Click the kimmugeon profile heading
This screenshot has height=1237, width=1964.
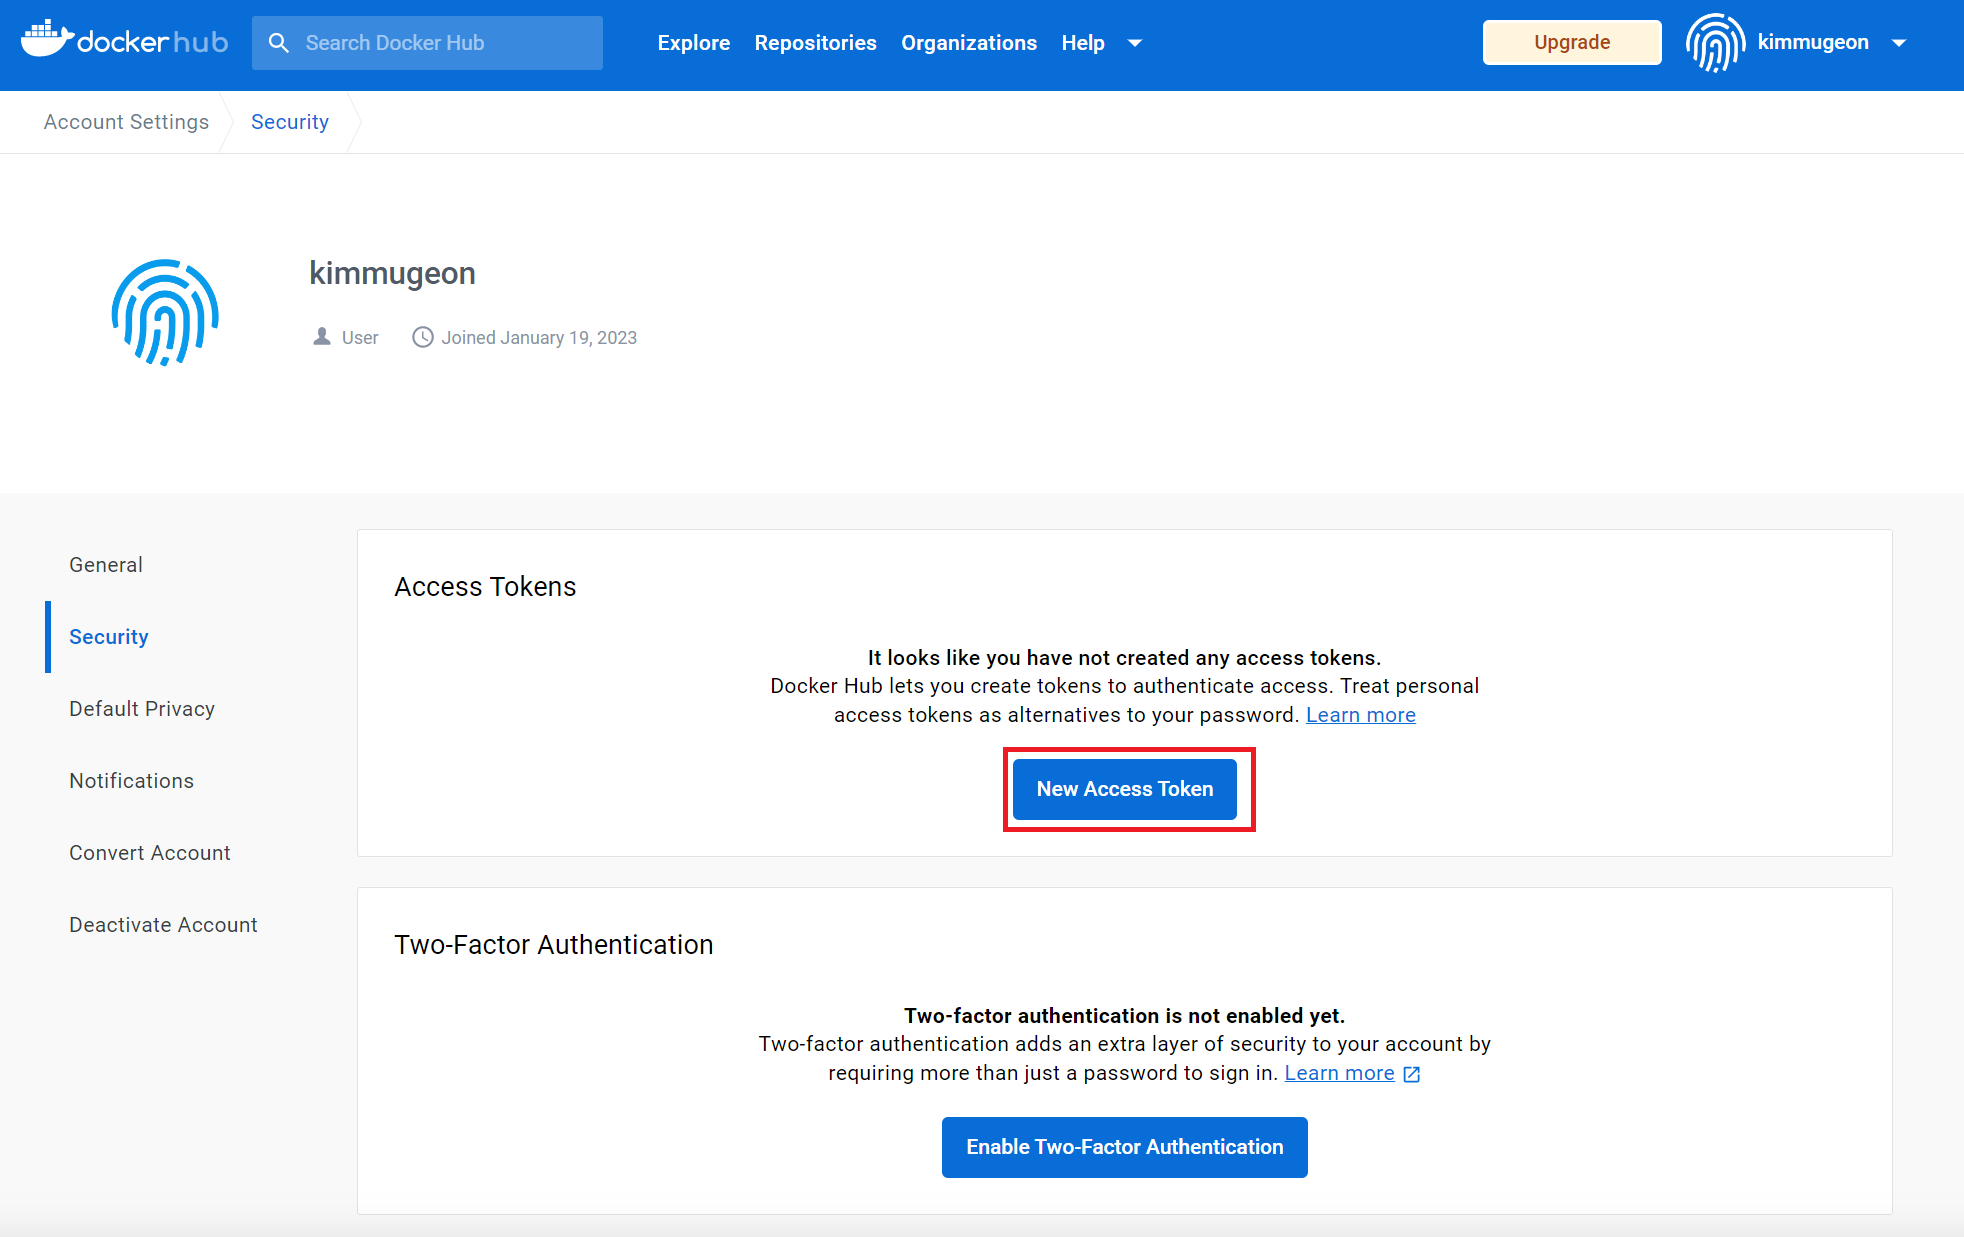(x=392, y=273)
